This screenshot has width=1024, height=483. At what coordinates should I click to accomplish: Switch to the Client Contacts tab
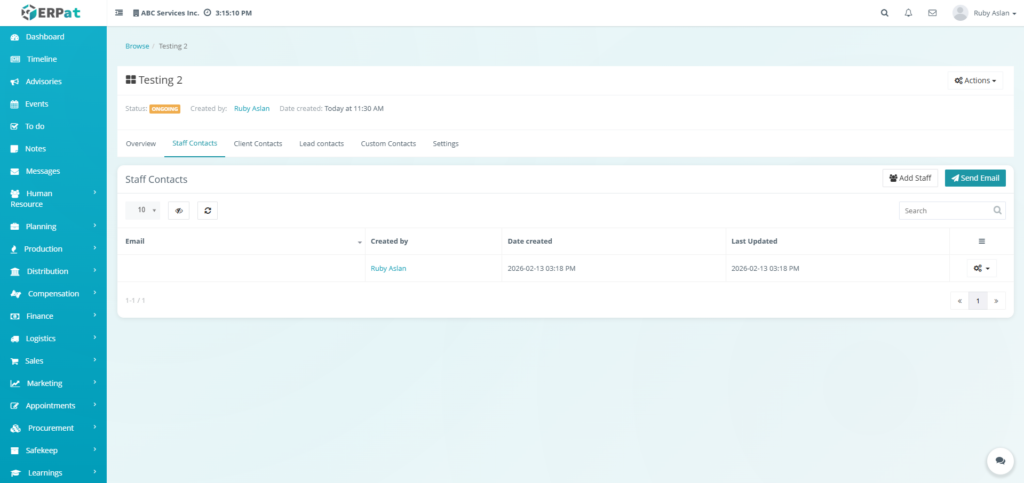pyautogui.click(x=258, y=144)
